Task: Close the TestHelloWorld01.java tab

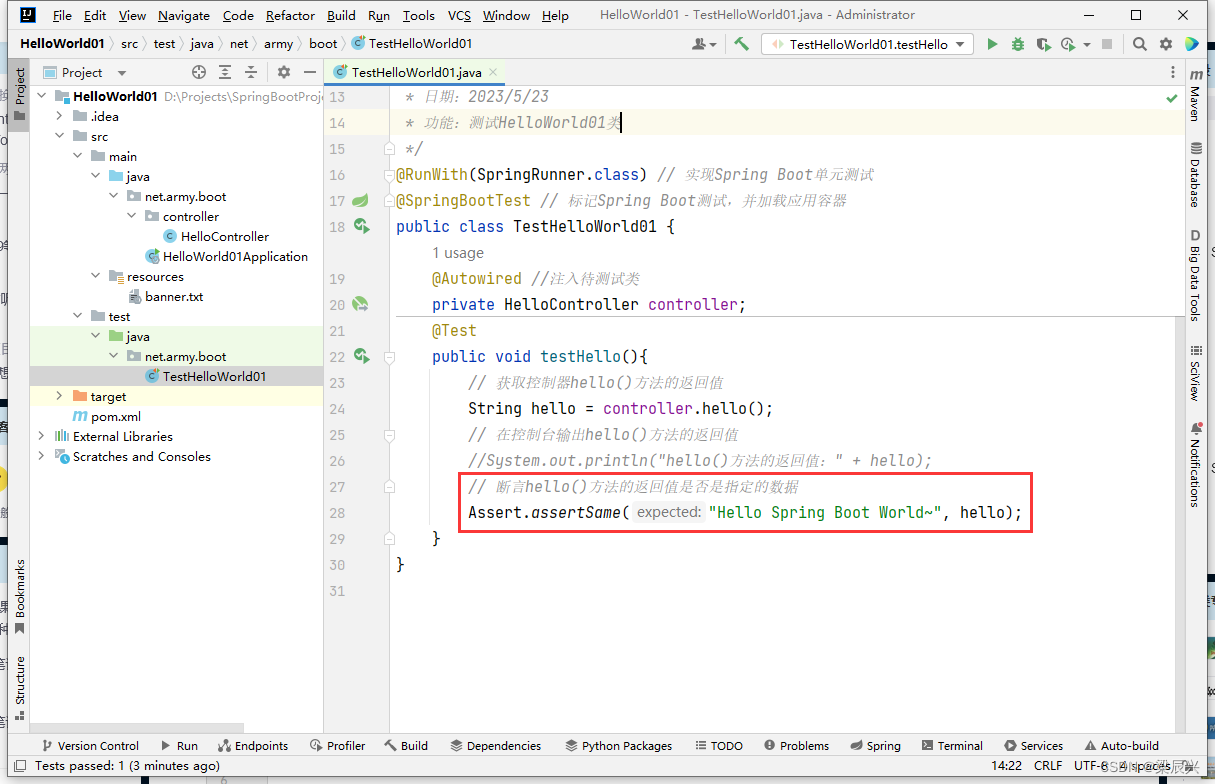Action: pyautogui.click(x=495, y=73)
